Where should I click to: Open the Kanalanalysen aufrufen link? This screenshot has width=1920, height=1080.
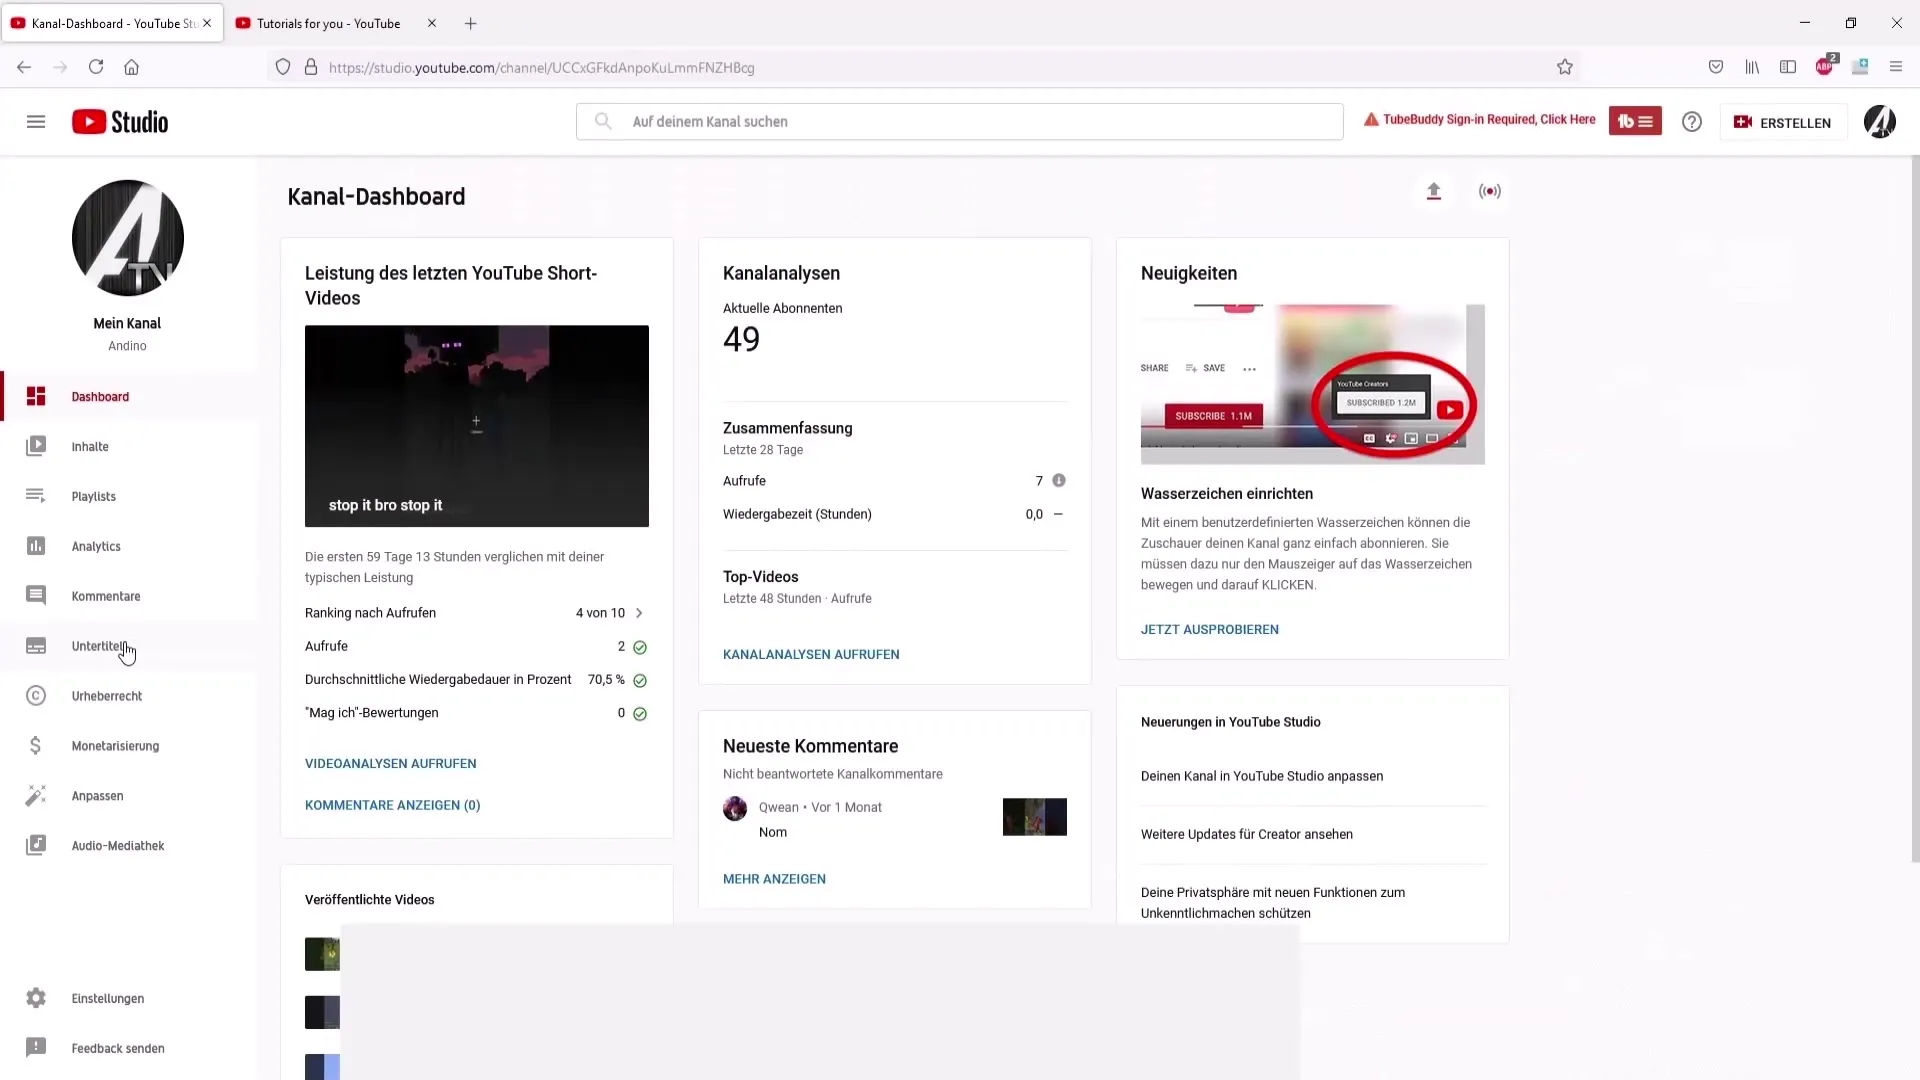[x=811, y=654]
